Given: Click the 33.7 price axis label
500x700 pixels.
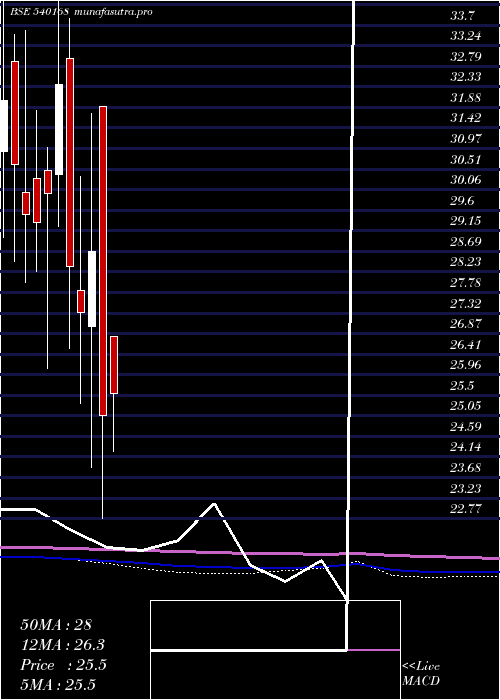Looking at the screenshot, I should coord(462,17).
